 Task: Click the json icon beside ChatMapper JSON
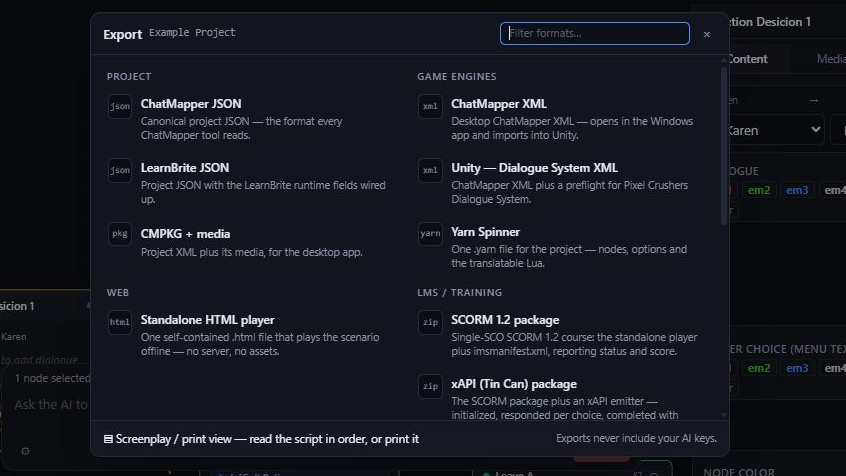[x=120, y=106]
